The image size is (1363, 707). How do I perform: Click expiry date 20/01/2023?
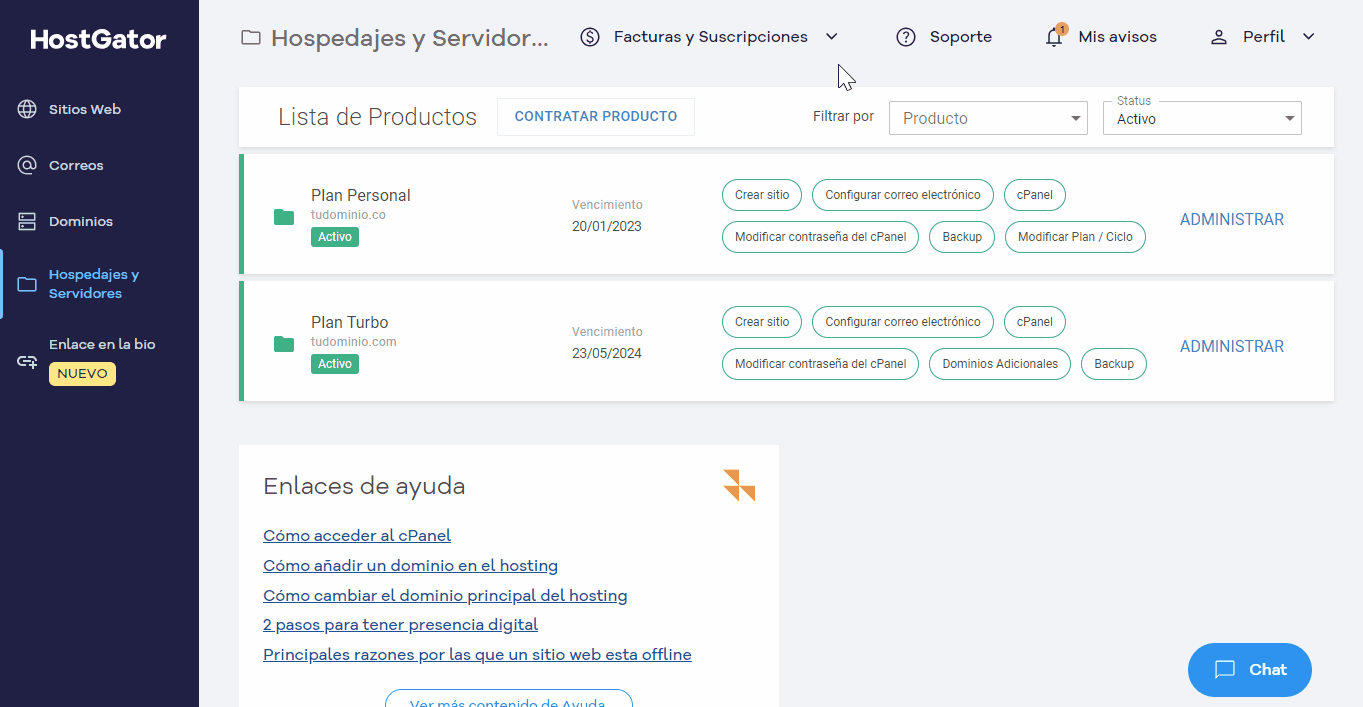[607, 226]
